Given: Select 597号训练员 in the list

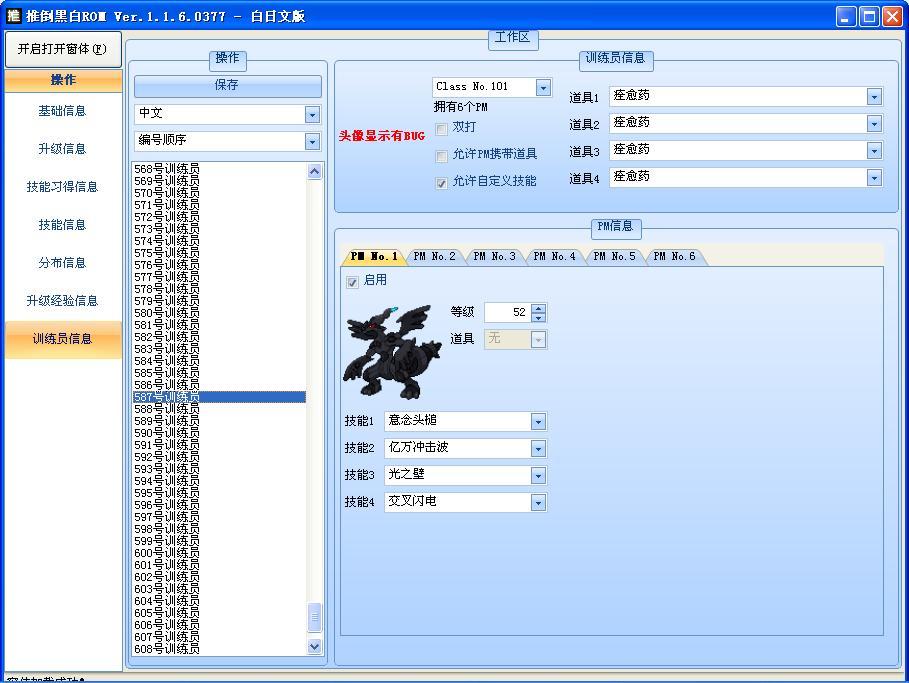Looking at the screenshot, I should pos(220,517).
